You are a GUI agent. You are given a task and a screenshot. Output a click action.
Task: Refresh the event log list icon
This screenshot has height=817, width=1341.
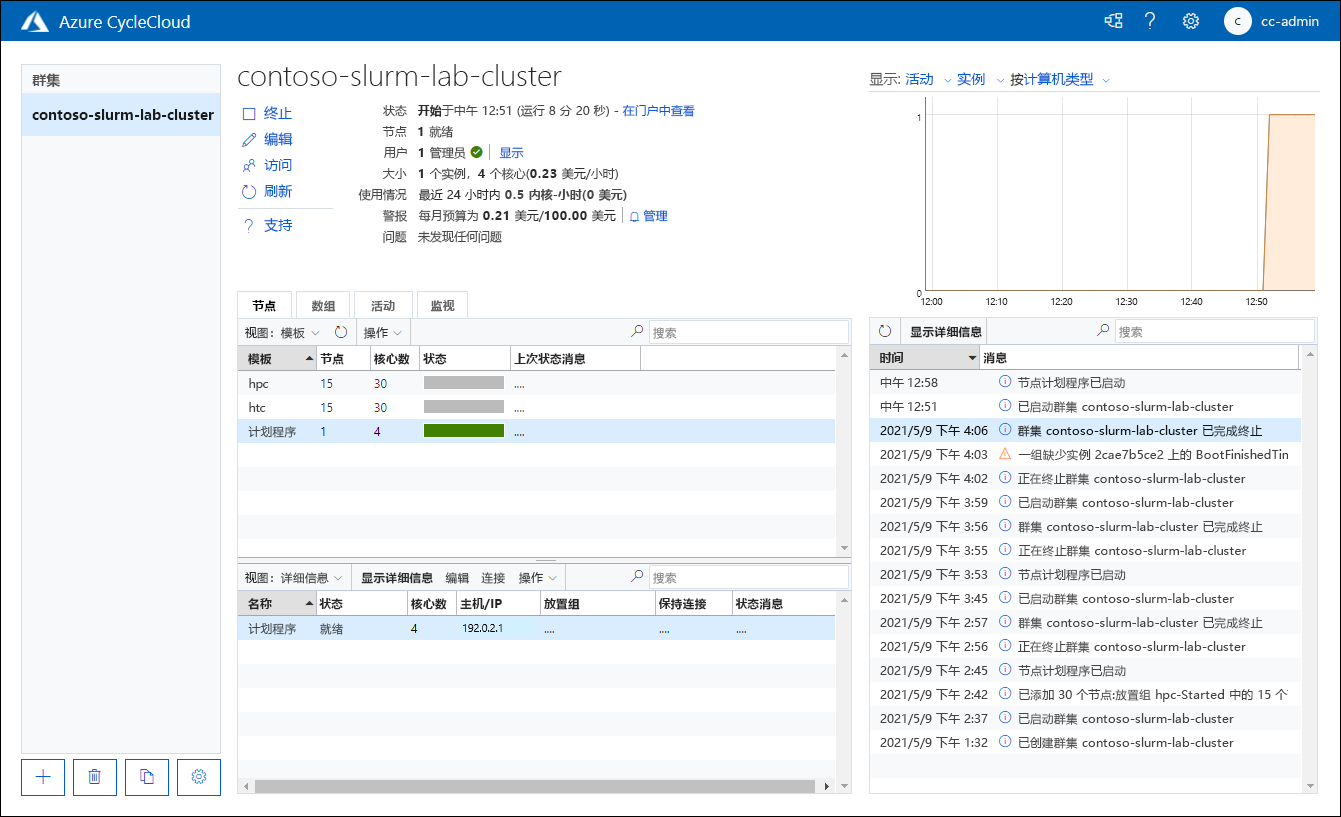[885, 331]
